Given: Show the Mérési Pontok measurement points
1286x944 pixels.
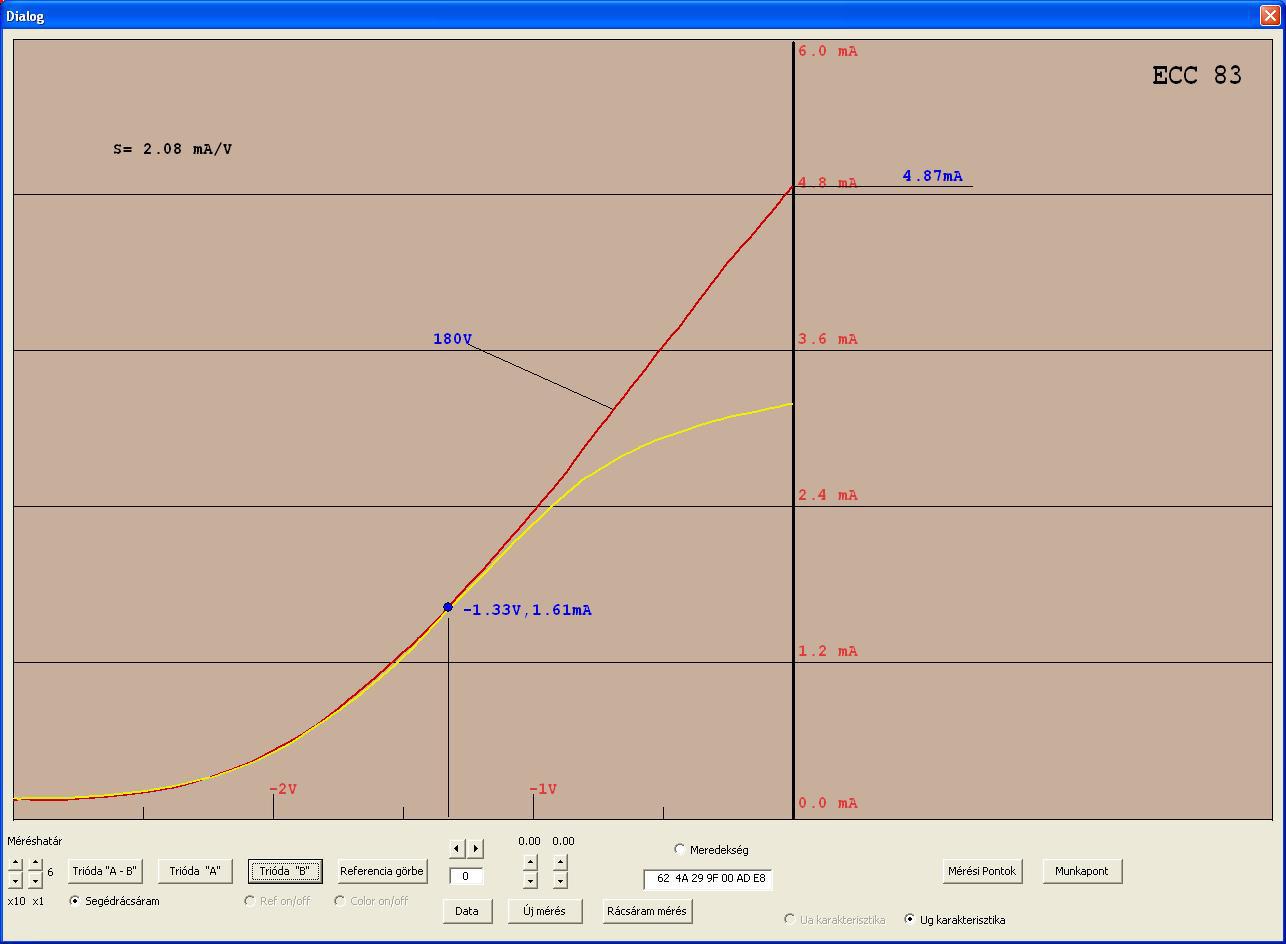Looking at the screenshot, I should tap(982, 871).
